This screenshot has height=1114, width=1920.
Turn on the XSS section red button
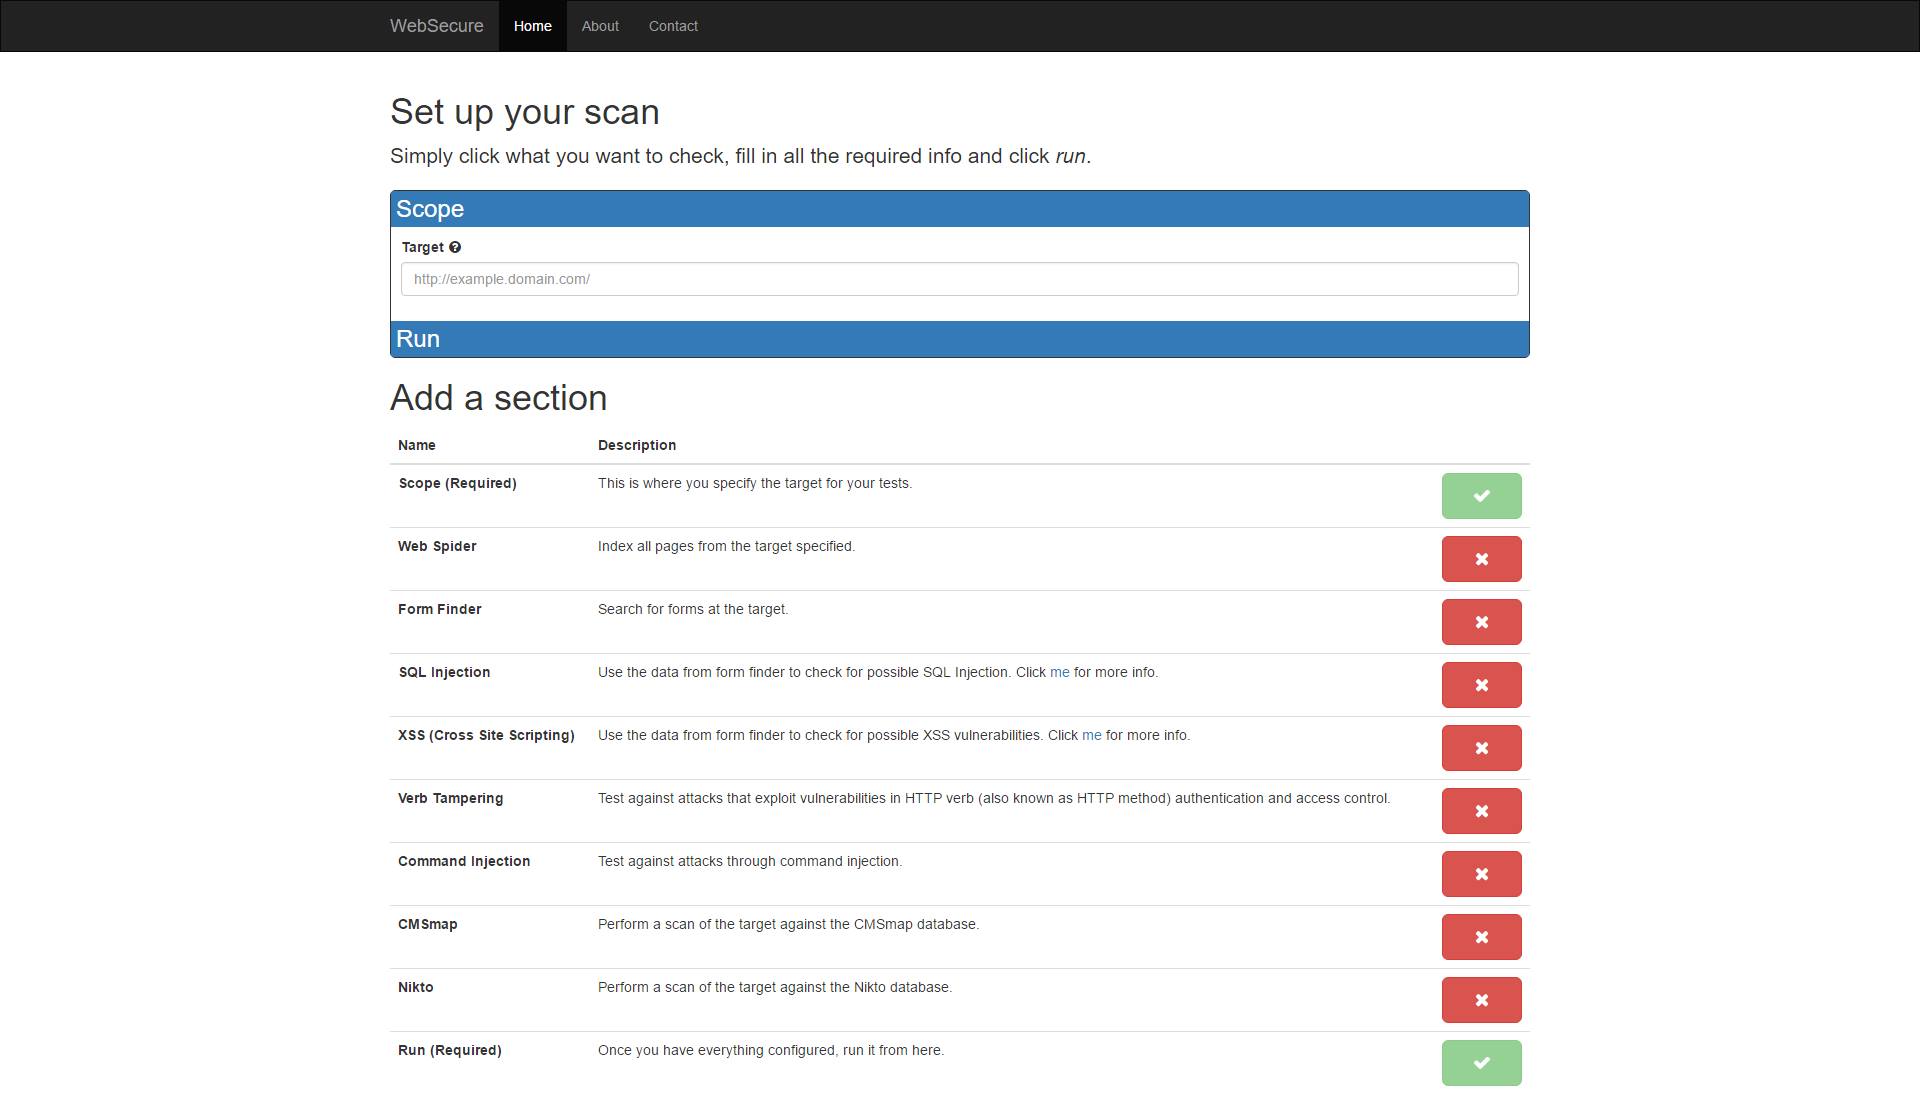(x=1481, y=748)
